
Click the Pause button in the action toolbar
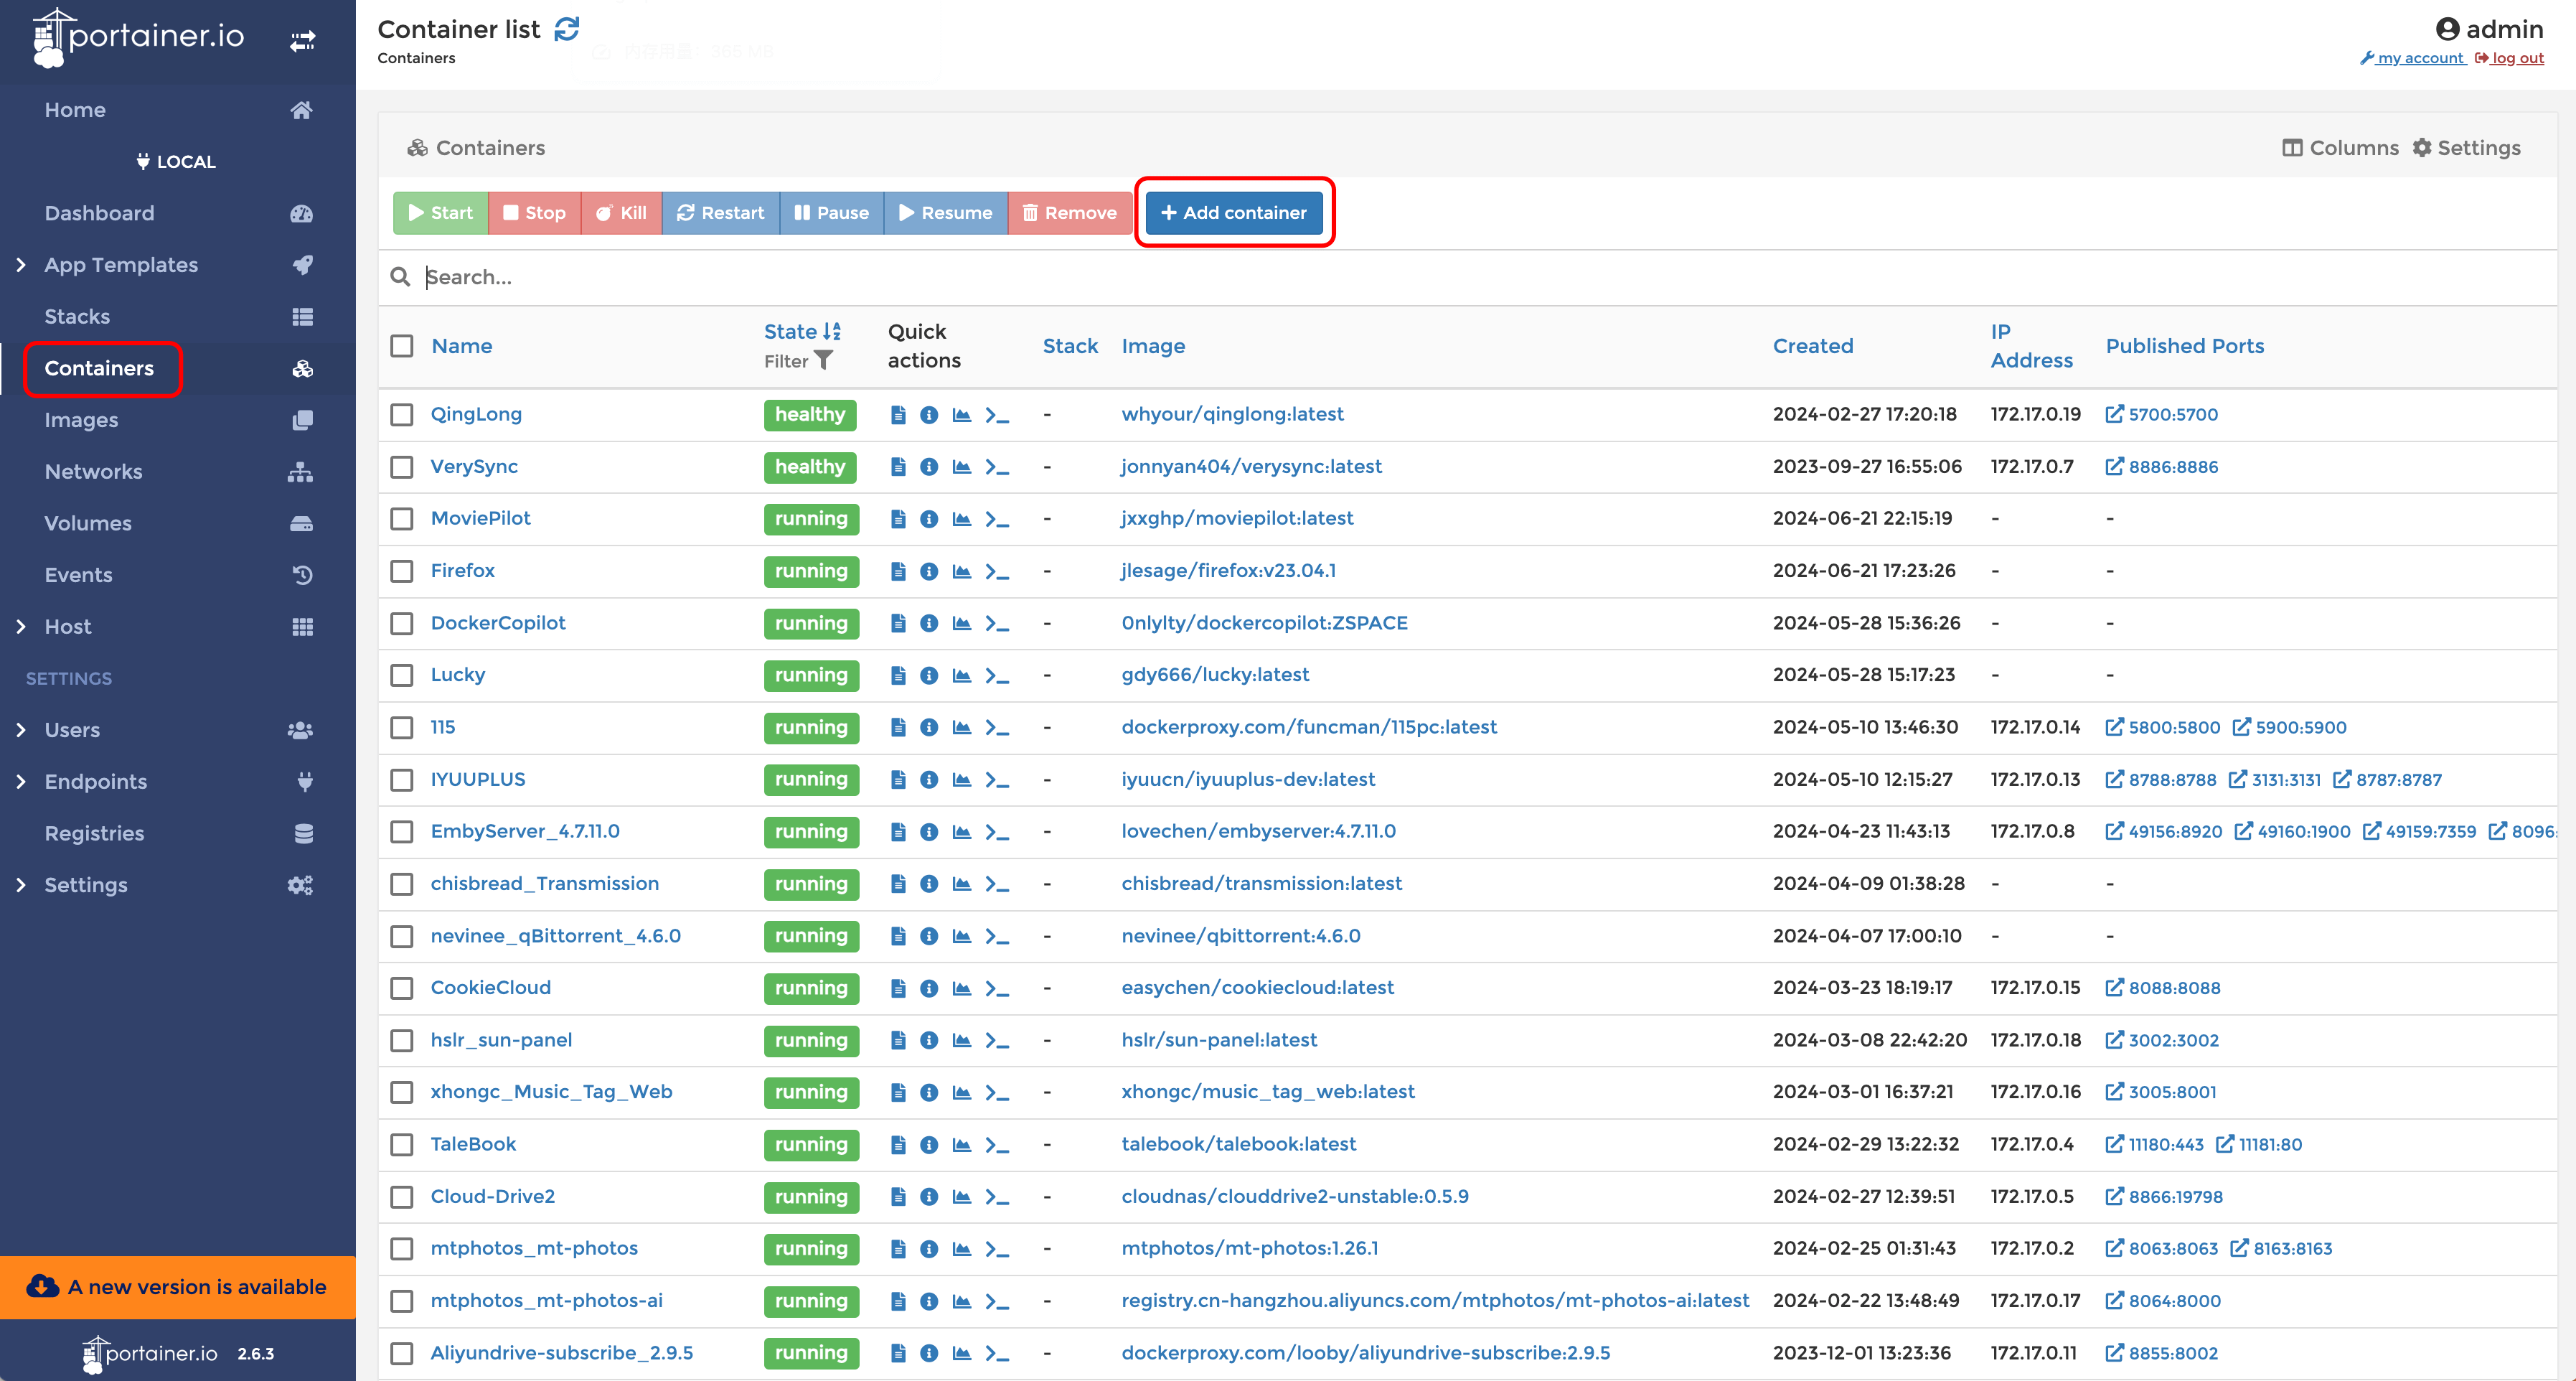click(x=831, y=213)
